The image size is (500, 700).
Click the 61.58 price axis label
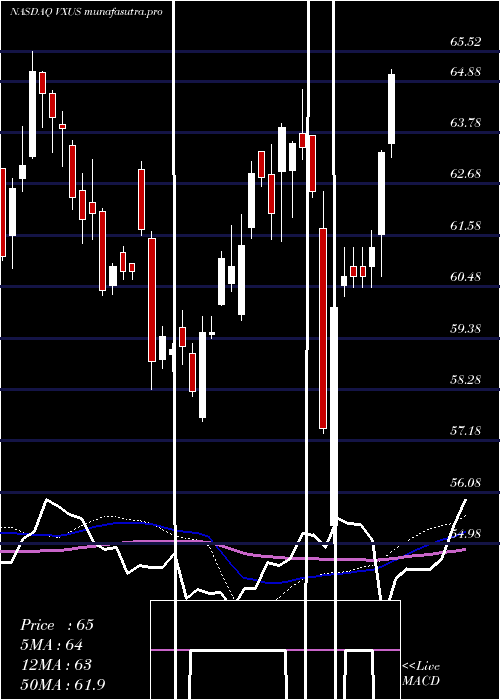coord(466,225)
